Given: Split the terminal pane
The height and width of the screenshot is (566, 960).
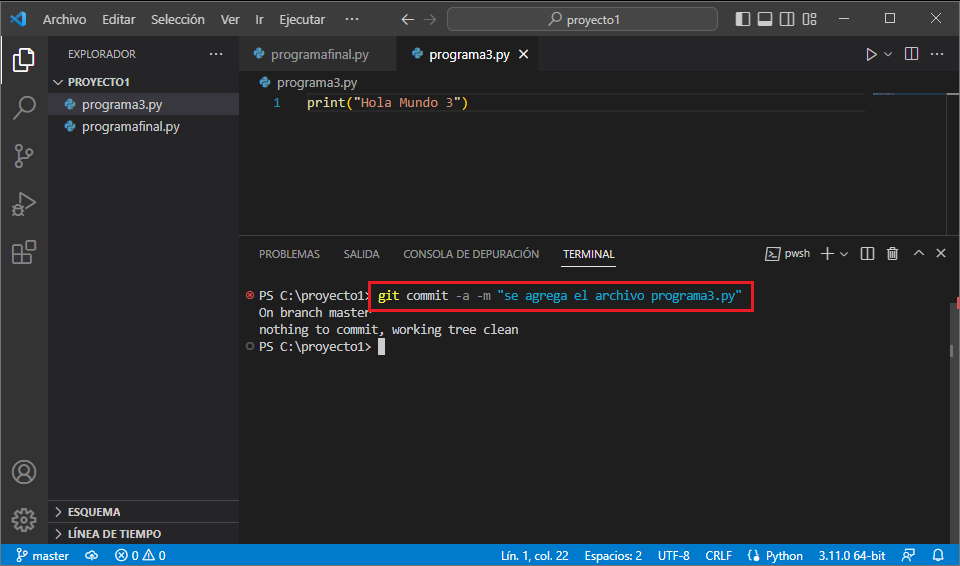Looking at the screenshot, I should 867,254.
